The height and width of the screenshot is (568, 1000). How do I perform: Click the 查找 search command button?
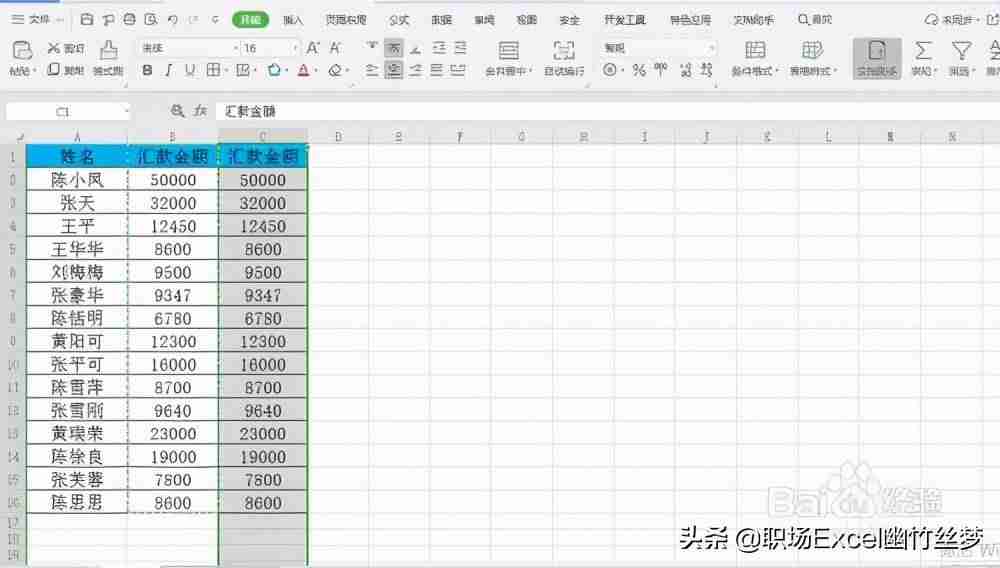click(x=815, y=20)
